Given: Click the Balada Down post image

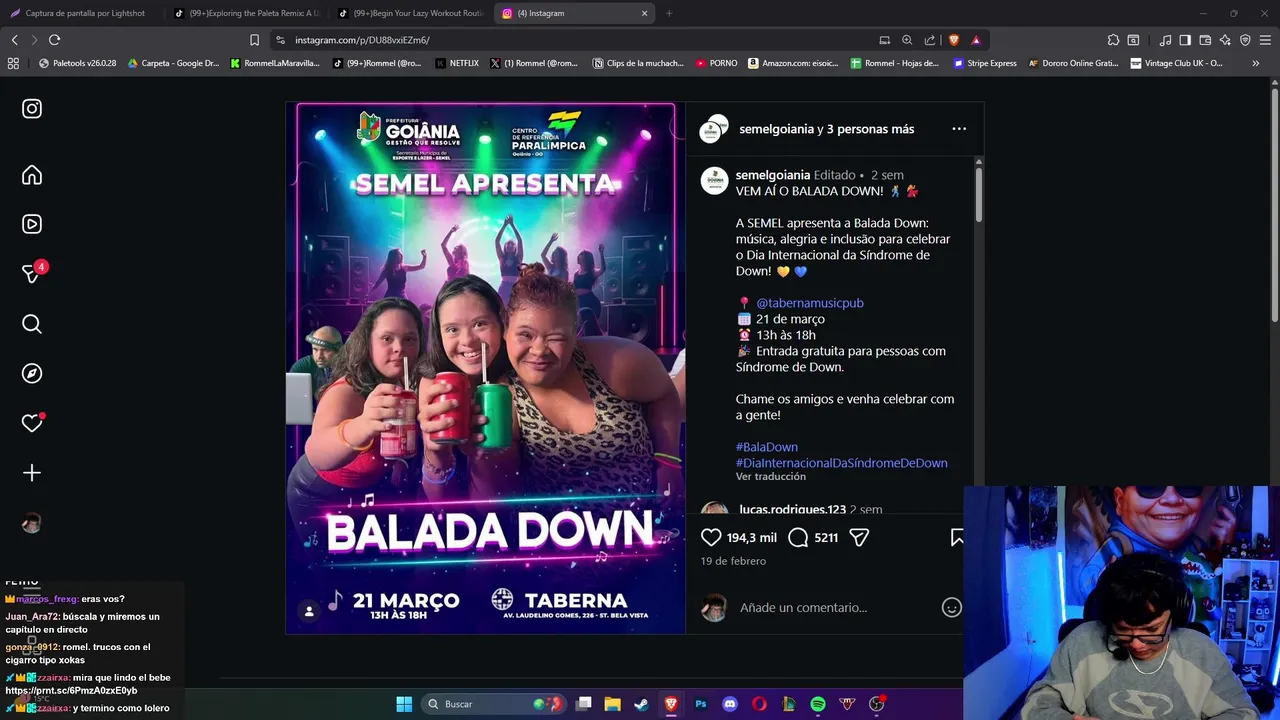Looking at the screenshot, I should [x=485, y=368].
